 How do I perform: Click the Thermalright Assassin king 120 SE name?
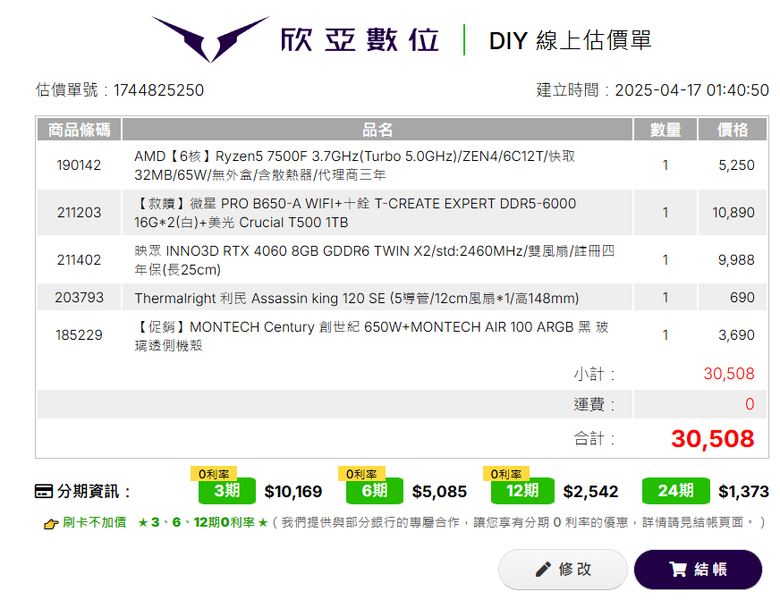click(x=357, y=298)
